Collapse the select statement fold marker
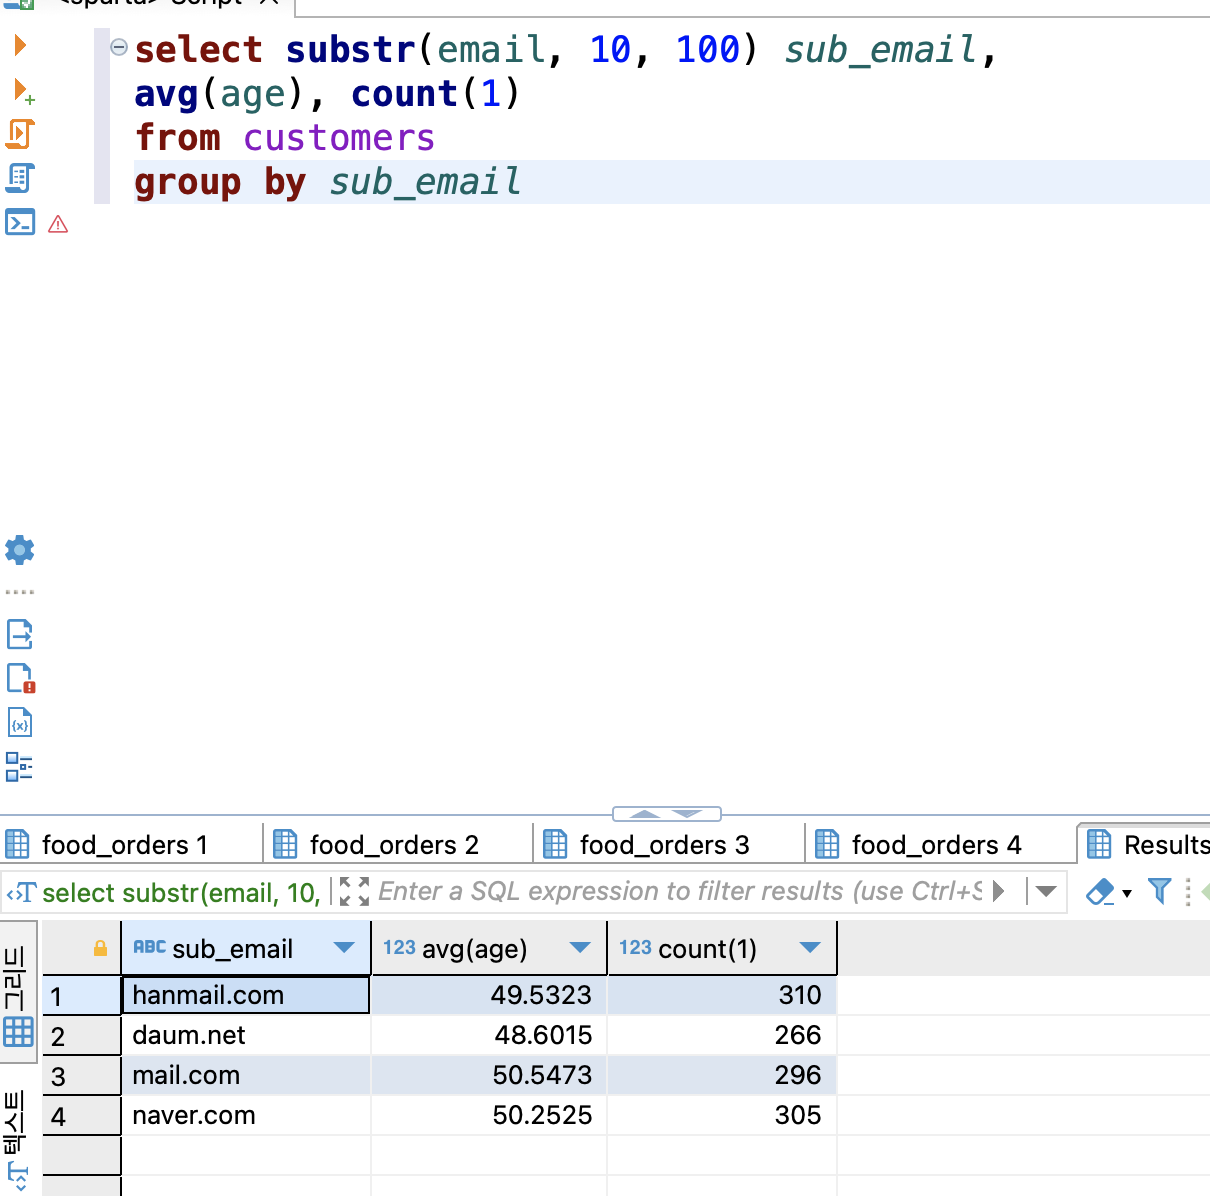Viewport: 1210px width, 1196px height. [x=118, y=46]
